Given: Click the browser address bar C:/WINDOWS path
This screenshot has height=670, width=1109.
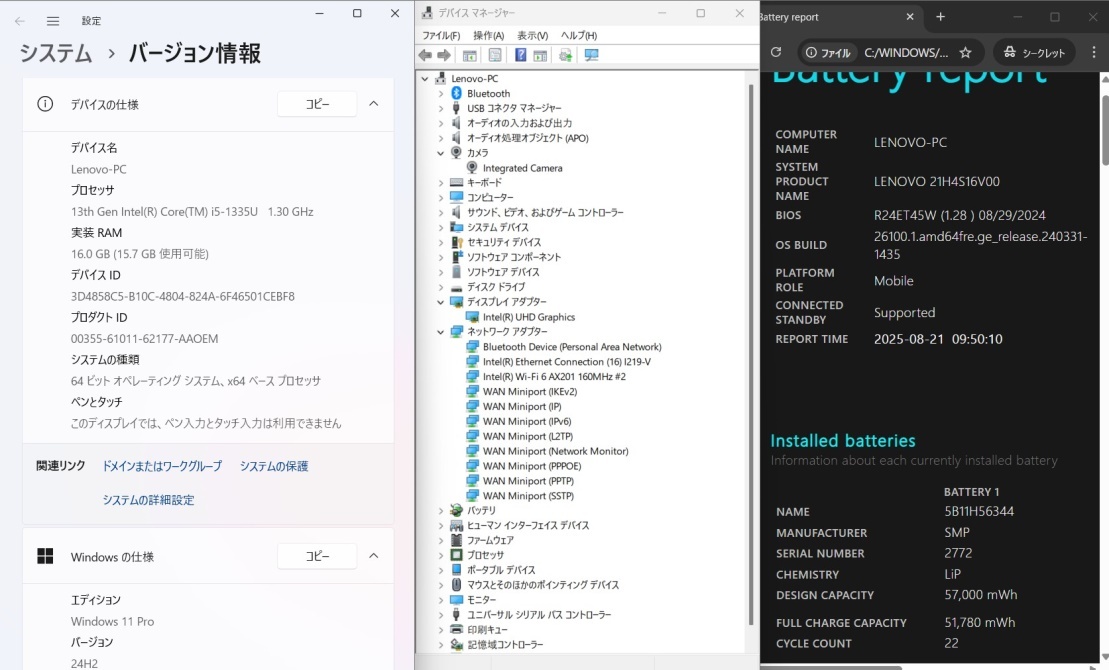Looking at the screenshot, I should [x=906, y=52].
